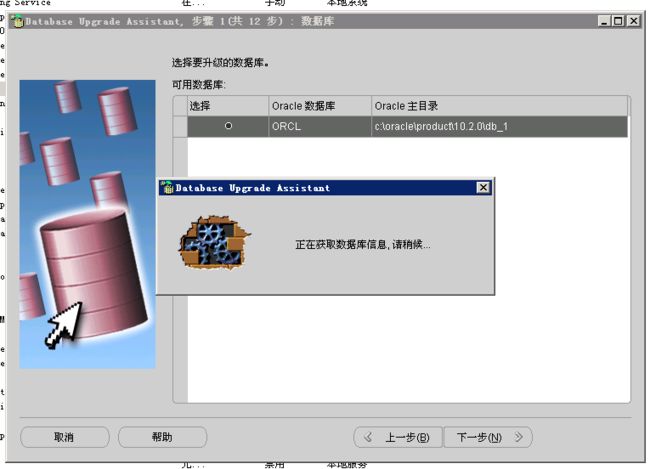
Task: Click the Cancel (取消) button
Action: [65, 437]
